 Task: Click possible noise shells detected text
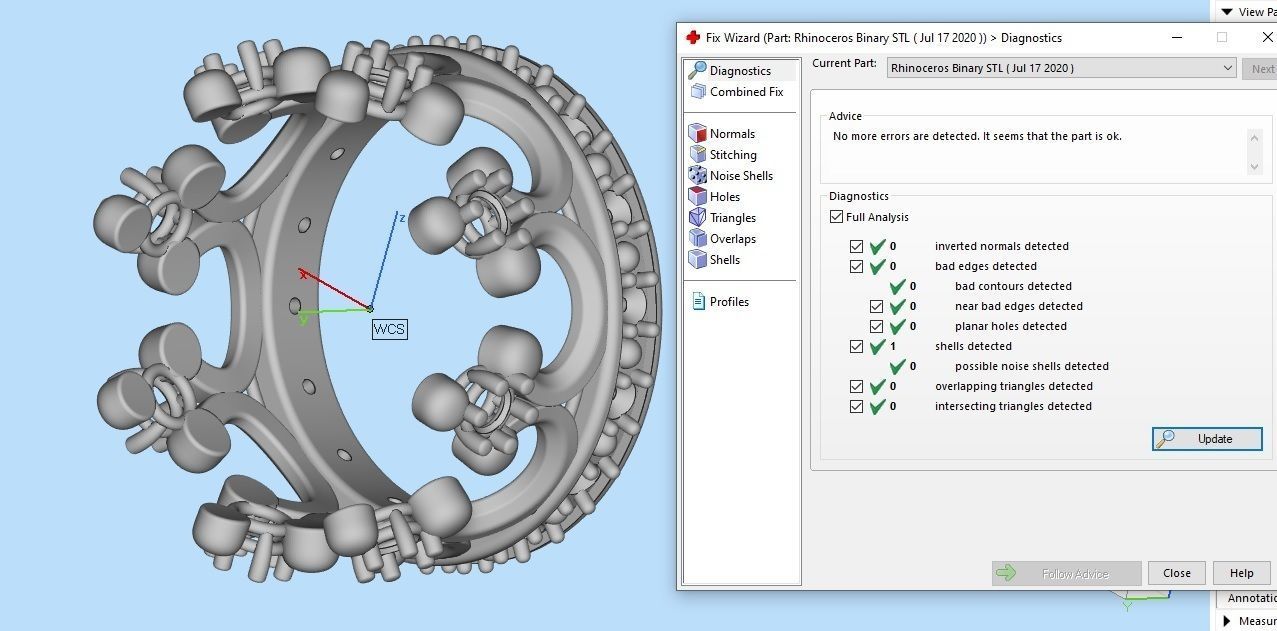pyautogui.click(x=1031, y=366)
